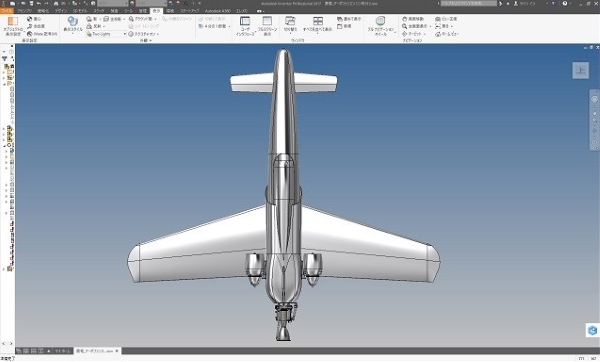Open the Full Navigation Wheel tool
Viewport: 600px width, 362px height.
point(380,26)
